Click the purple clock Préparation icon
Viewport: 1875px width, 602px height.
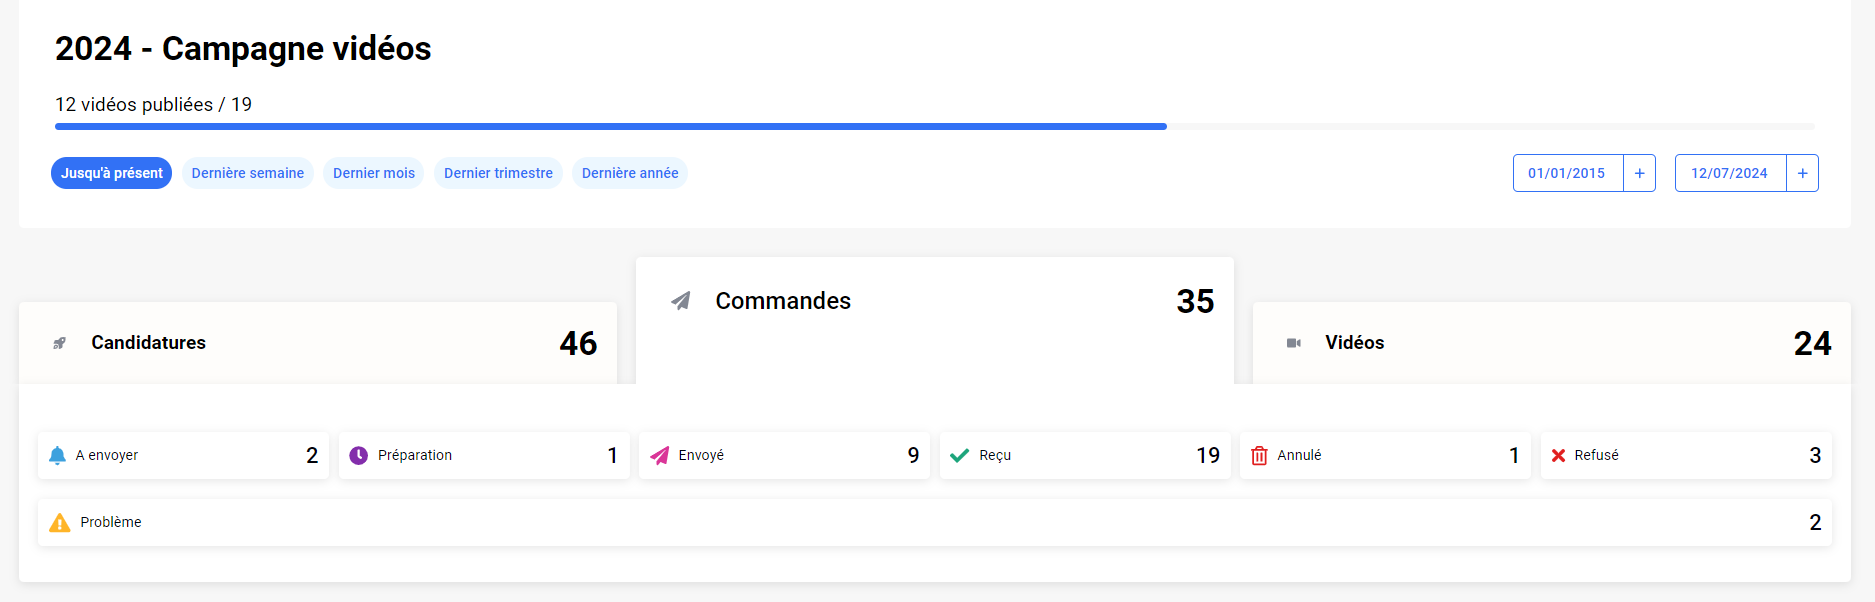[359, 455]
